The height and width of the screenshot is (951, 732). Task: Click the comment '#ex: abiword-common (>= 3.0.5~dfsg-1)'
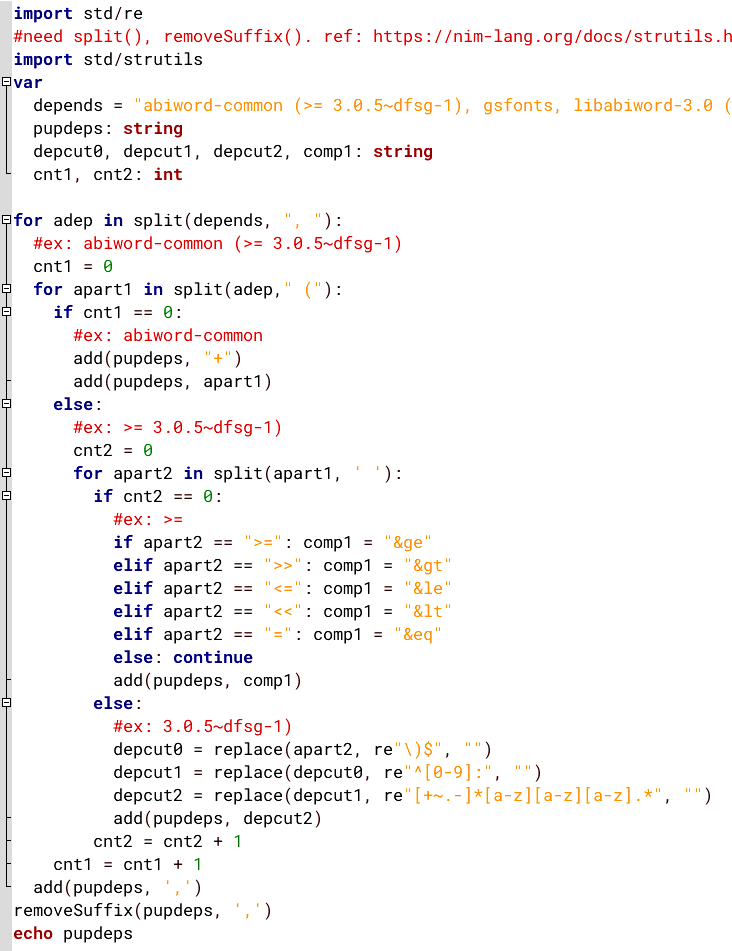coord(218,243)
